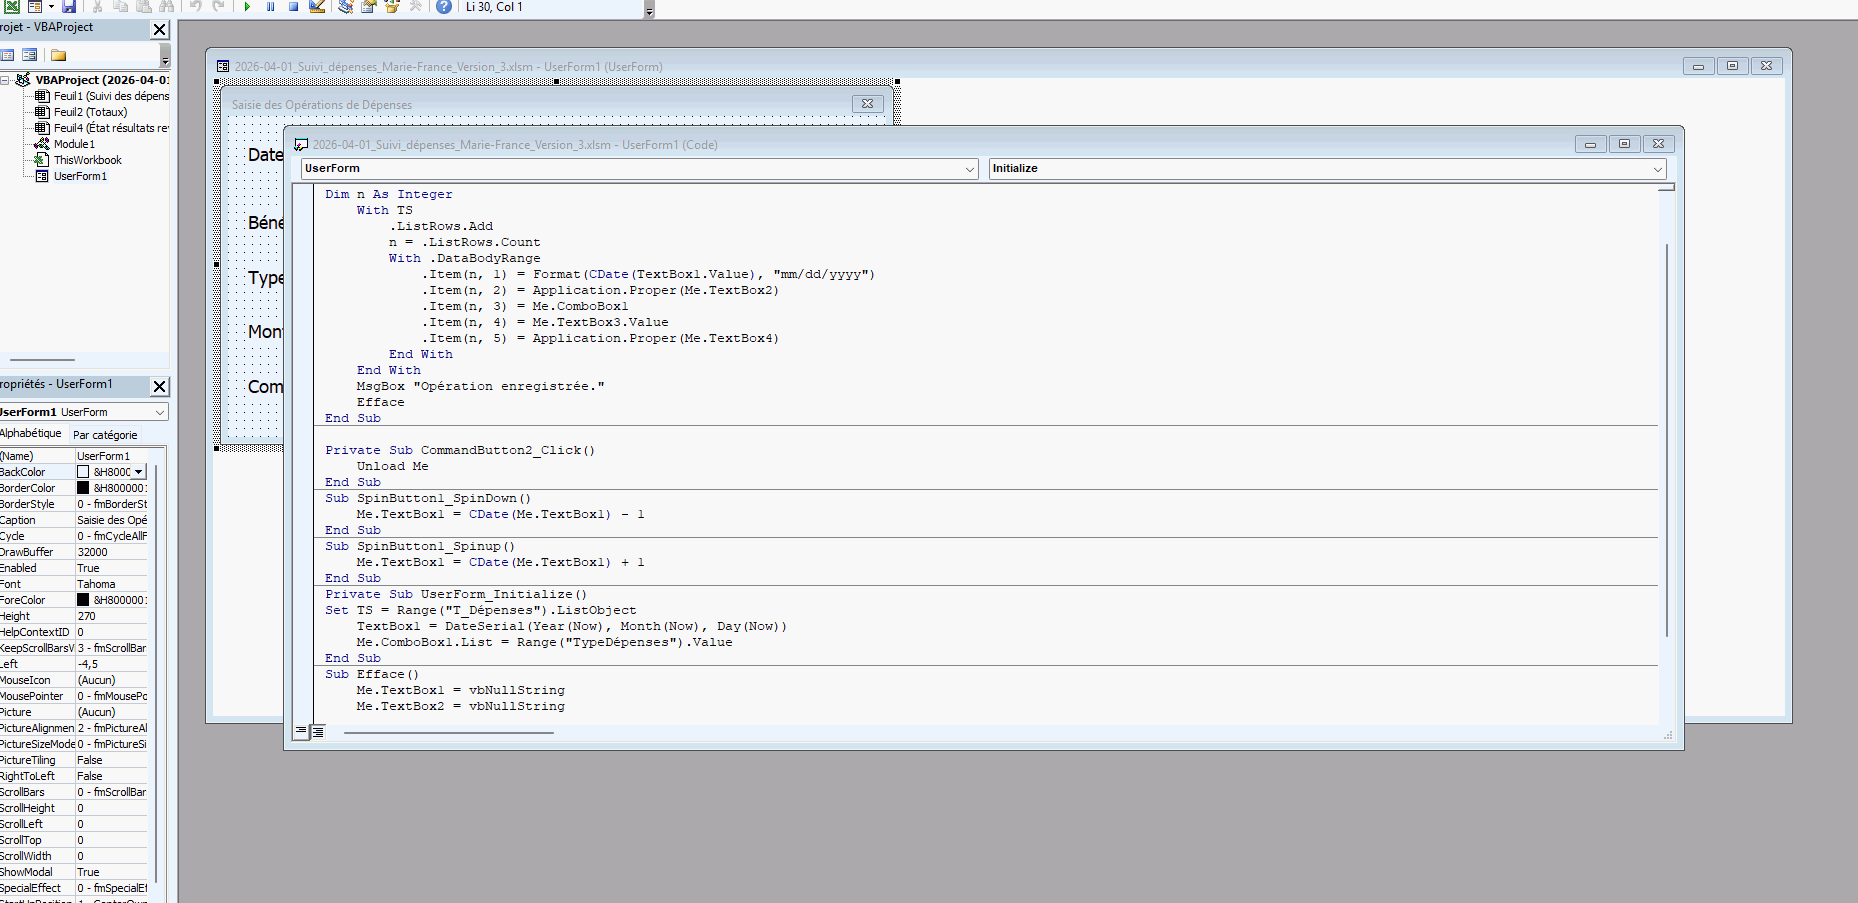Select the Alphabétique properties tab
The height and width of the screenshot is (903, 1858).
[31, 433]
